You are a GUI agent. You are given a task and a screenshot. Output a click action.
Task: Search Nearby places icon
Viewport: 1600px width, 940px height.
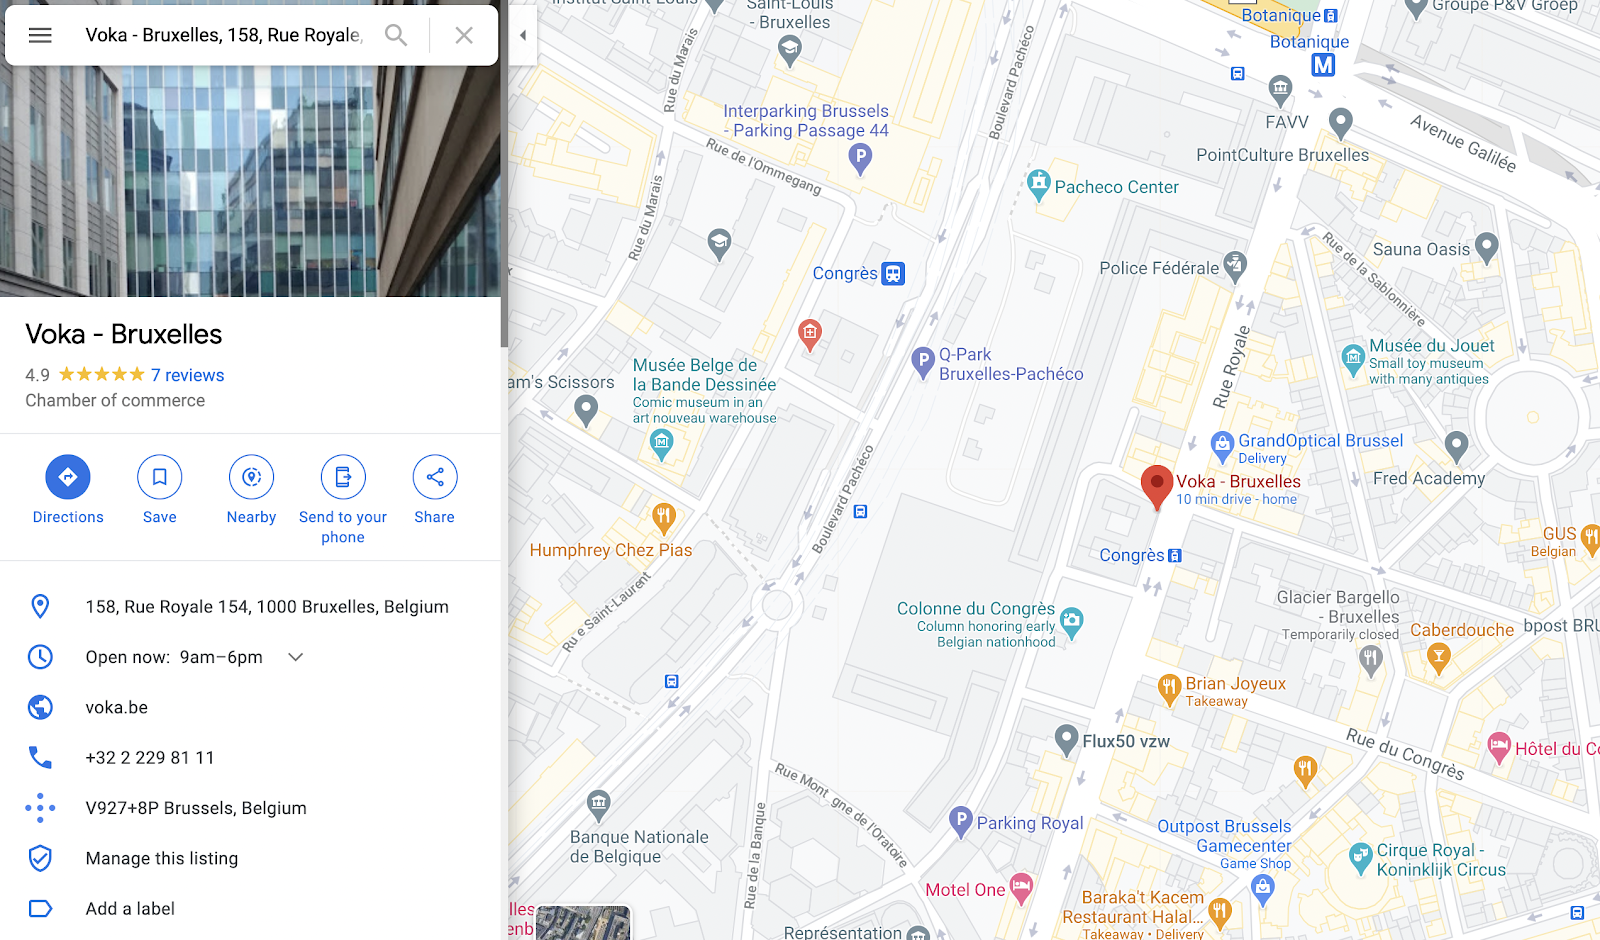(x=251, y=490)
